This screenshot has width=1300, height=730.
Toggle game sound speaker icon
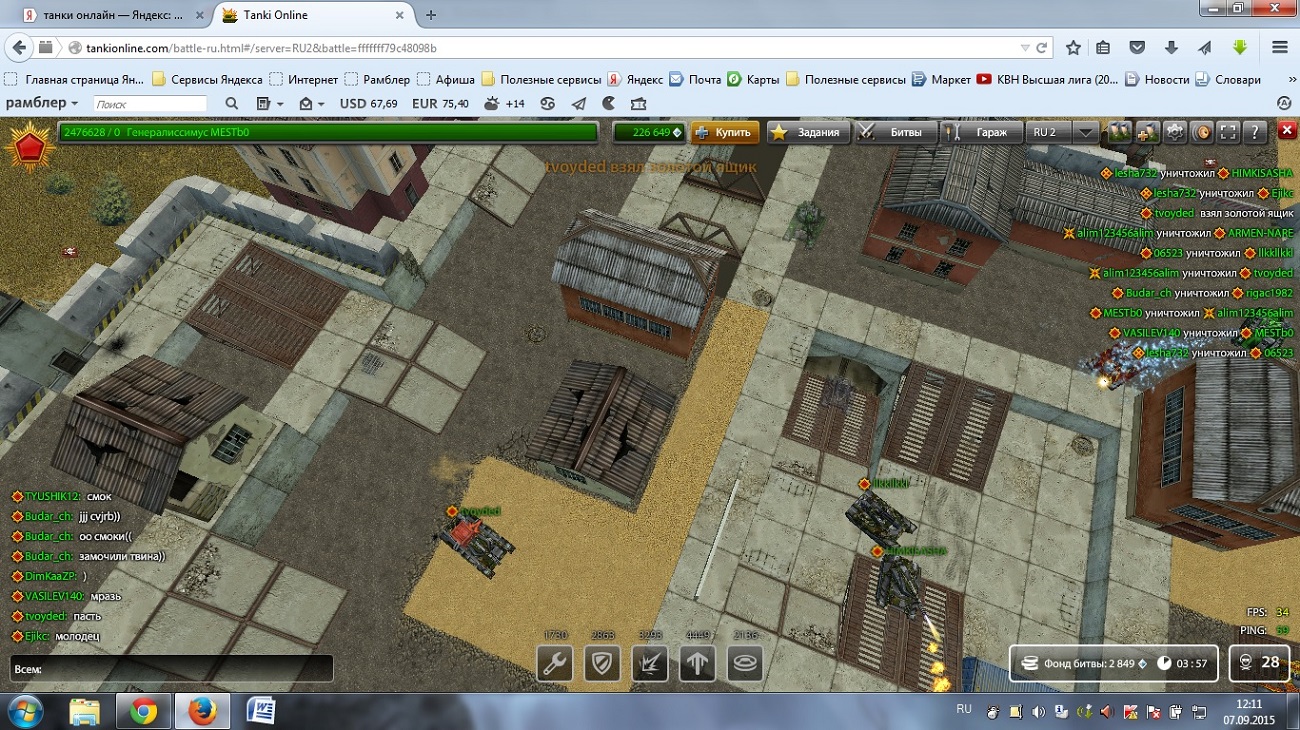(1202, 132)
